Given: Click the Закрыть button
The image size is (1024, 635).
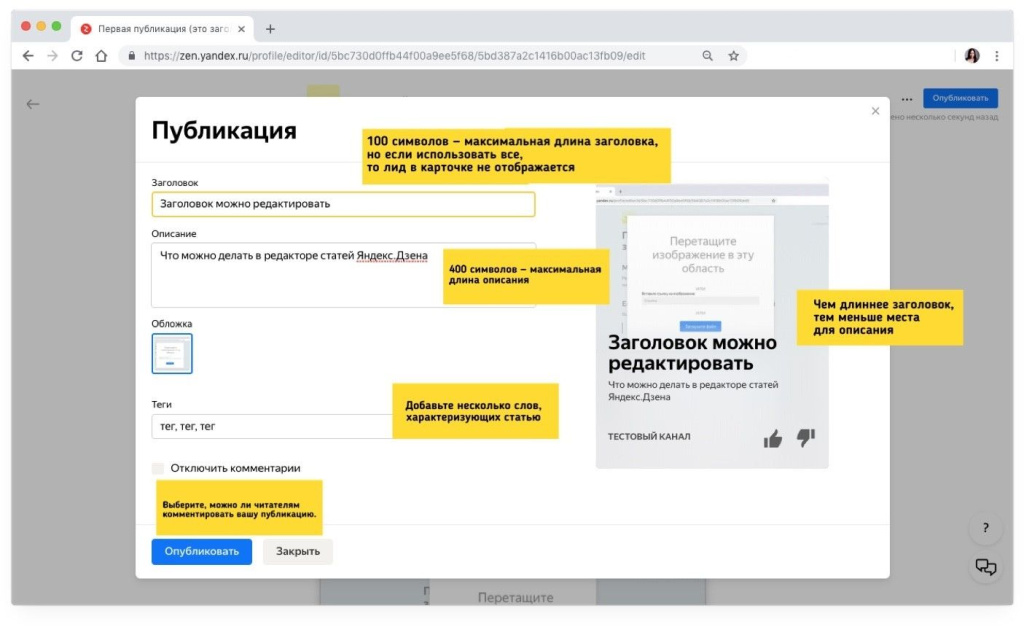Looking at the screenshot, I should click(298, 551).
